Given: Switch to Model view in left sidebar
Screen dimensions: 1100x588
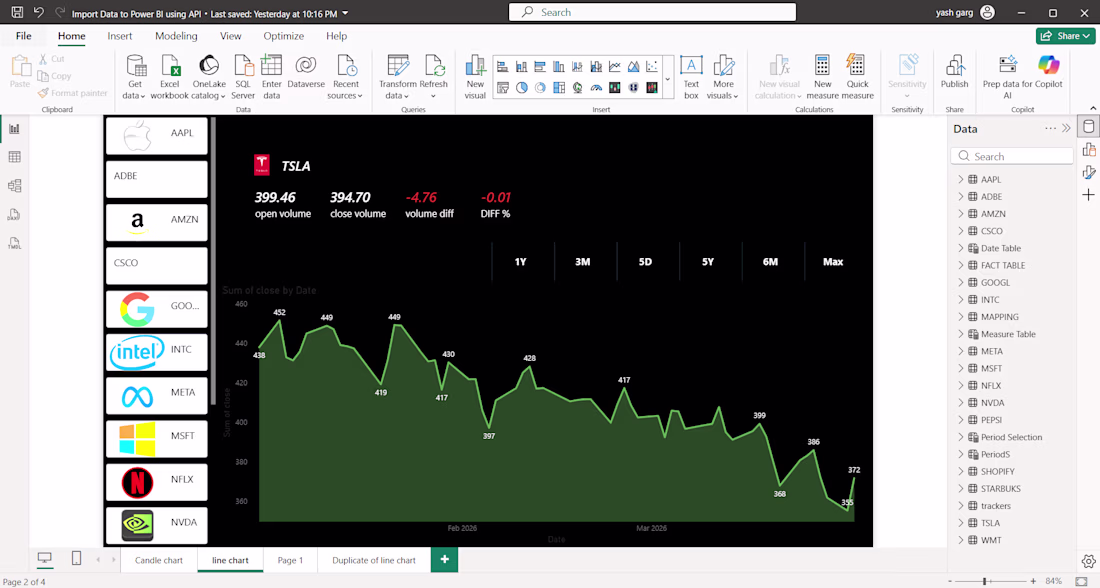Looking at the screenshot, I should (14, 186).
